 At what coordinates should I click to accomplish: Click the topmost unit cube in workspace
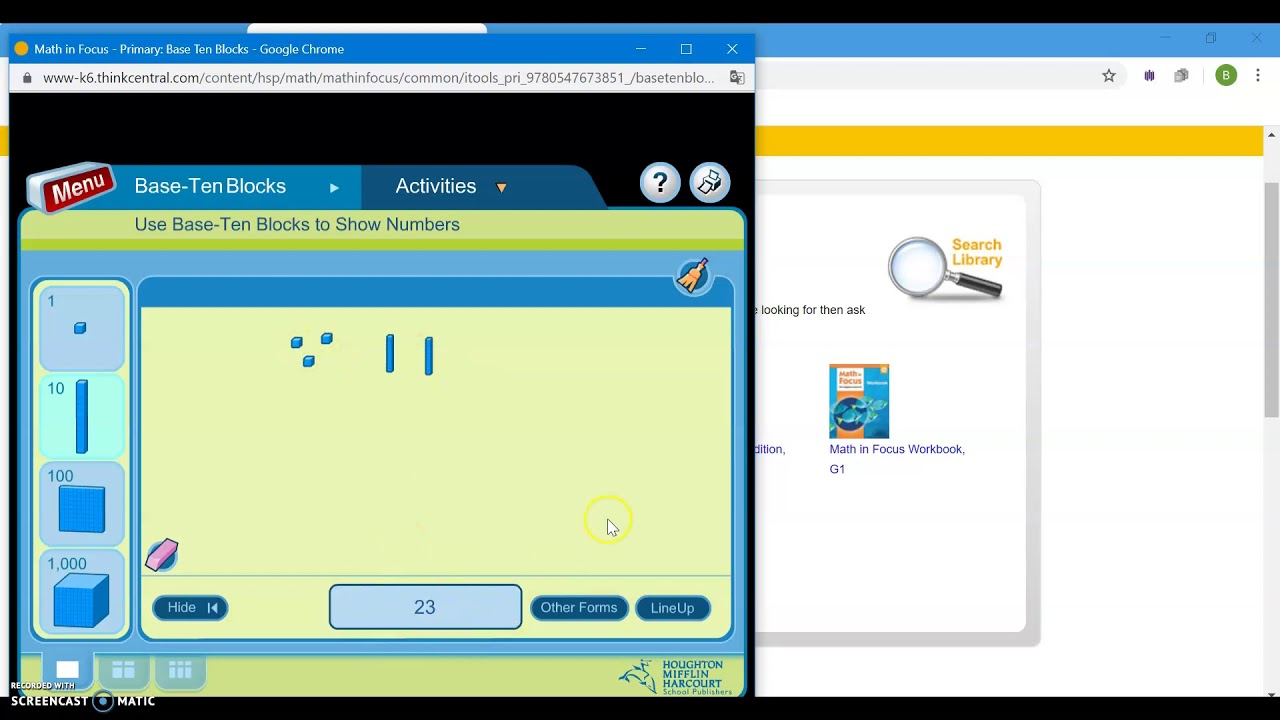tap(327, 339)
